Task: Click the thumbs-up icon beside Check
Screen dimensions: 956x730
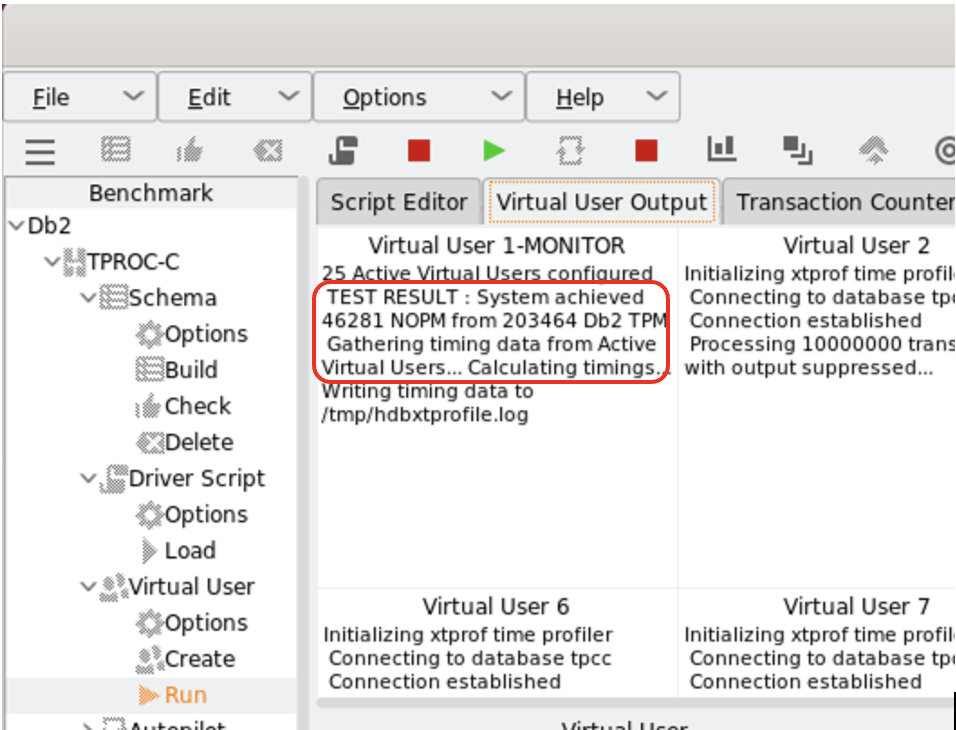Action: tap(149, 406)
